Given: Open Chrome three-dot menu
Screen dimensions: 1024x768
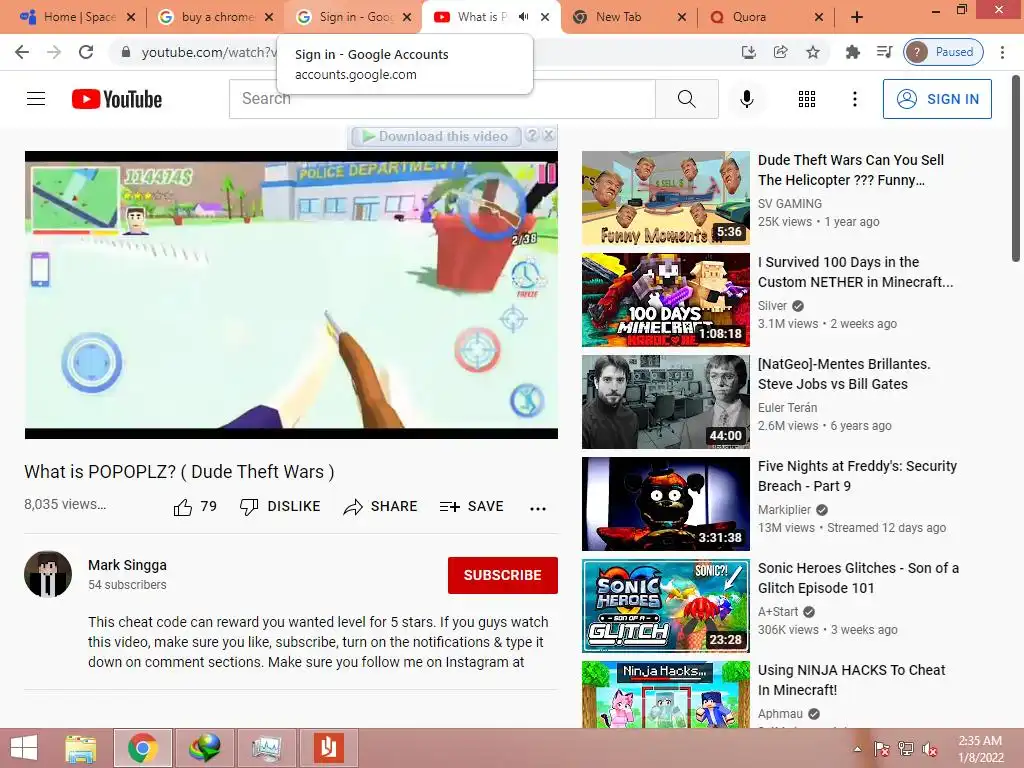Looking at the screenshot, I should click(1002, 52).
